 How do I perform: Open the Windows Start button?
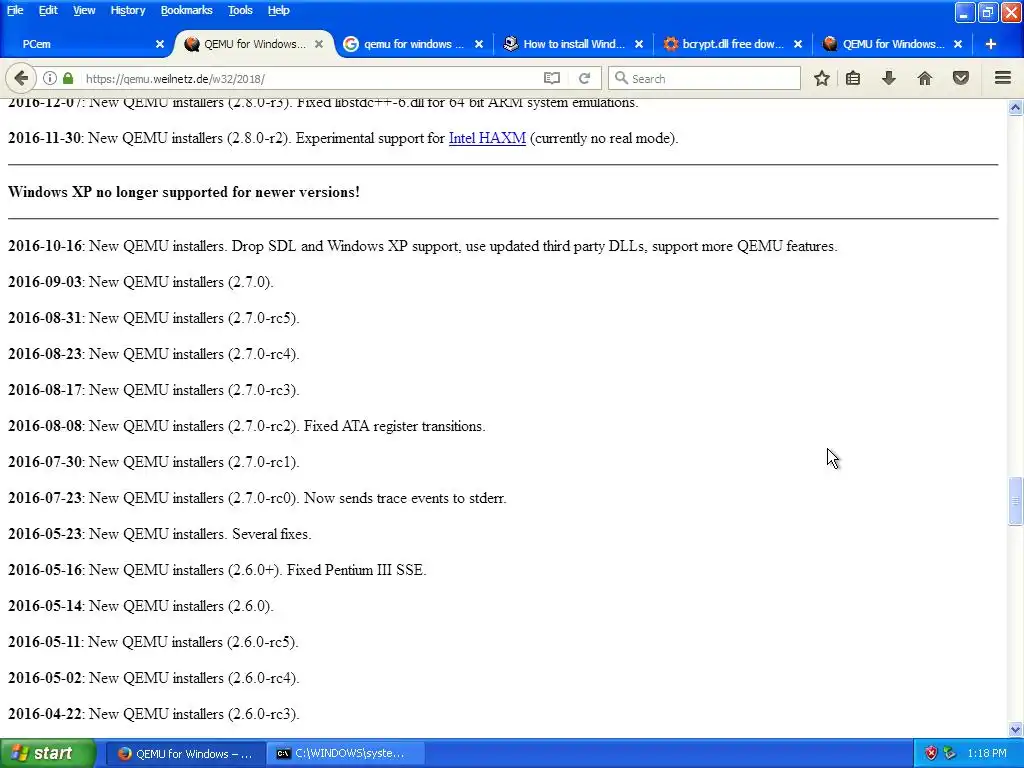(x=48, y=753)
